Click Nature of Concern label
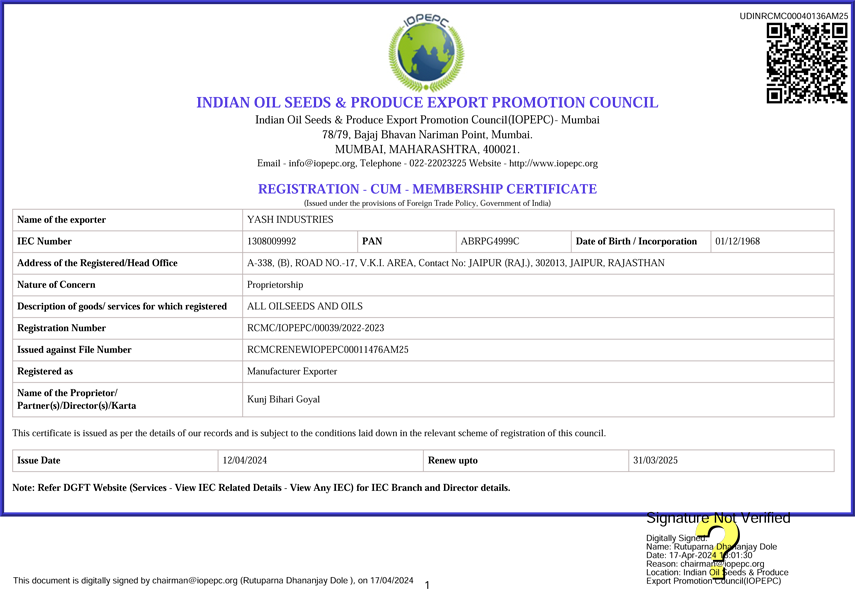855x589 pixels. (x=56, y=285)
